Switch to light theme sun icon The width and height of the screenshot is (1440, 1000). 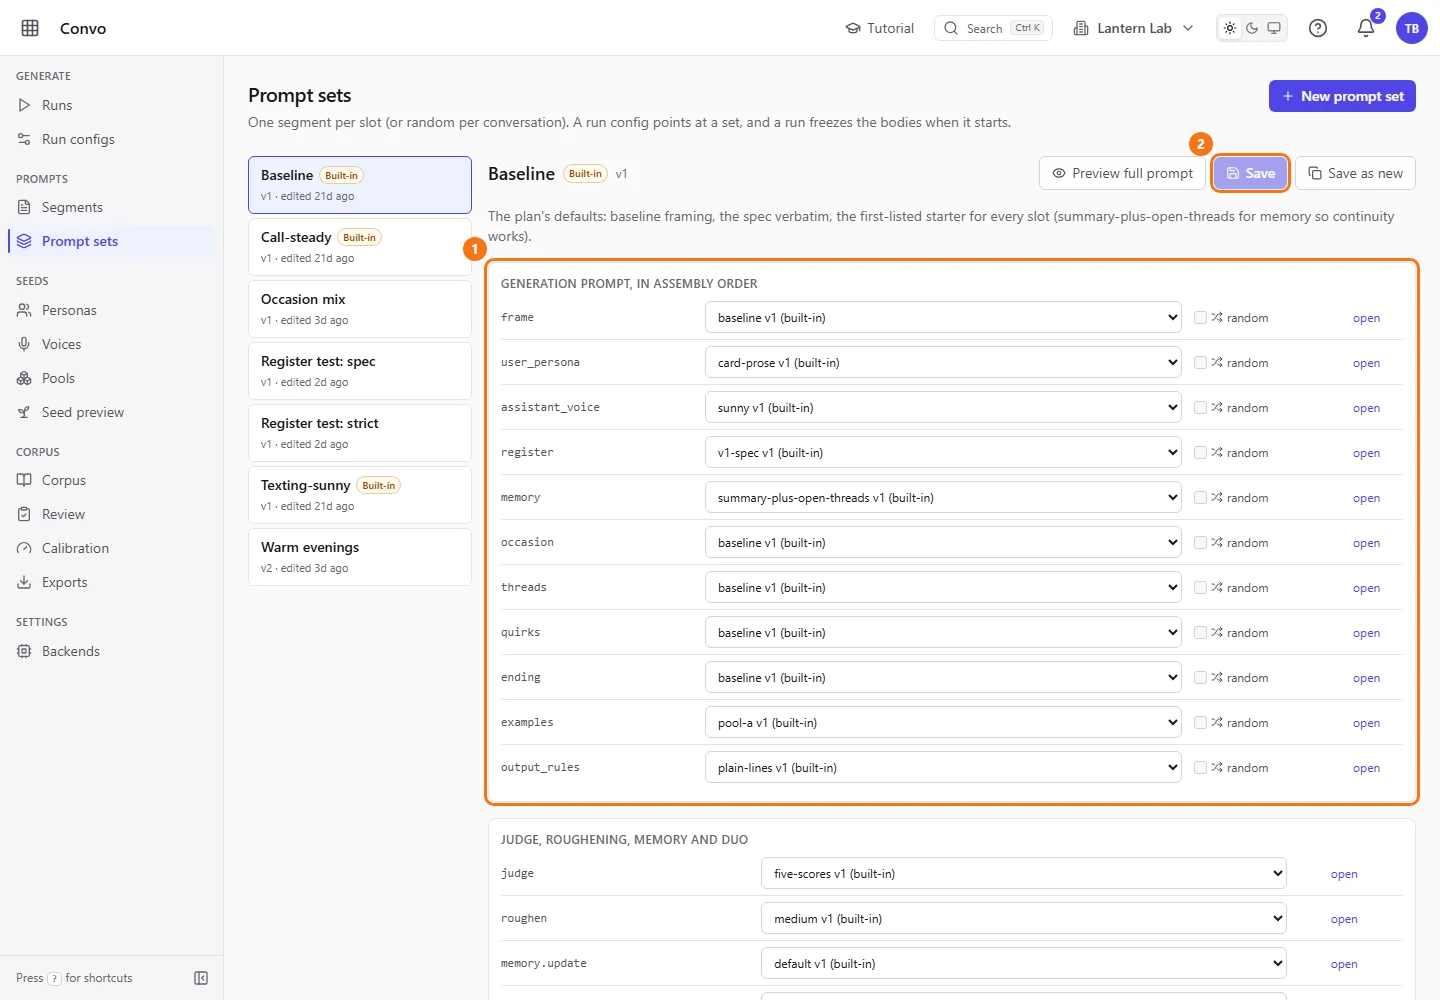[x=1230, y=28]
